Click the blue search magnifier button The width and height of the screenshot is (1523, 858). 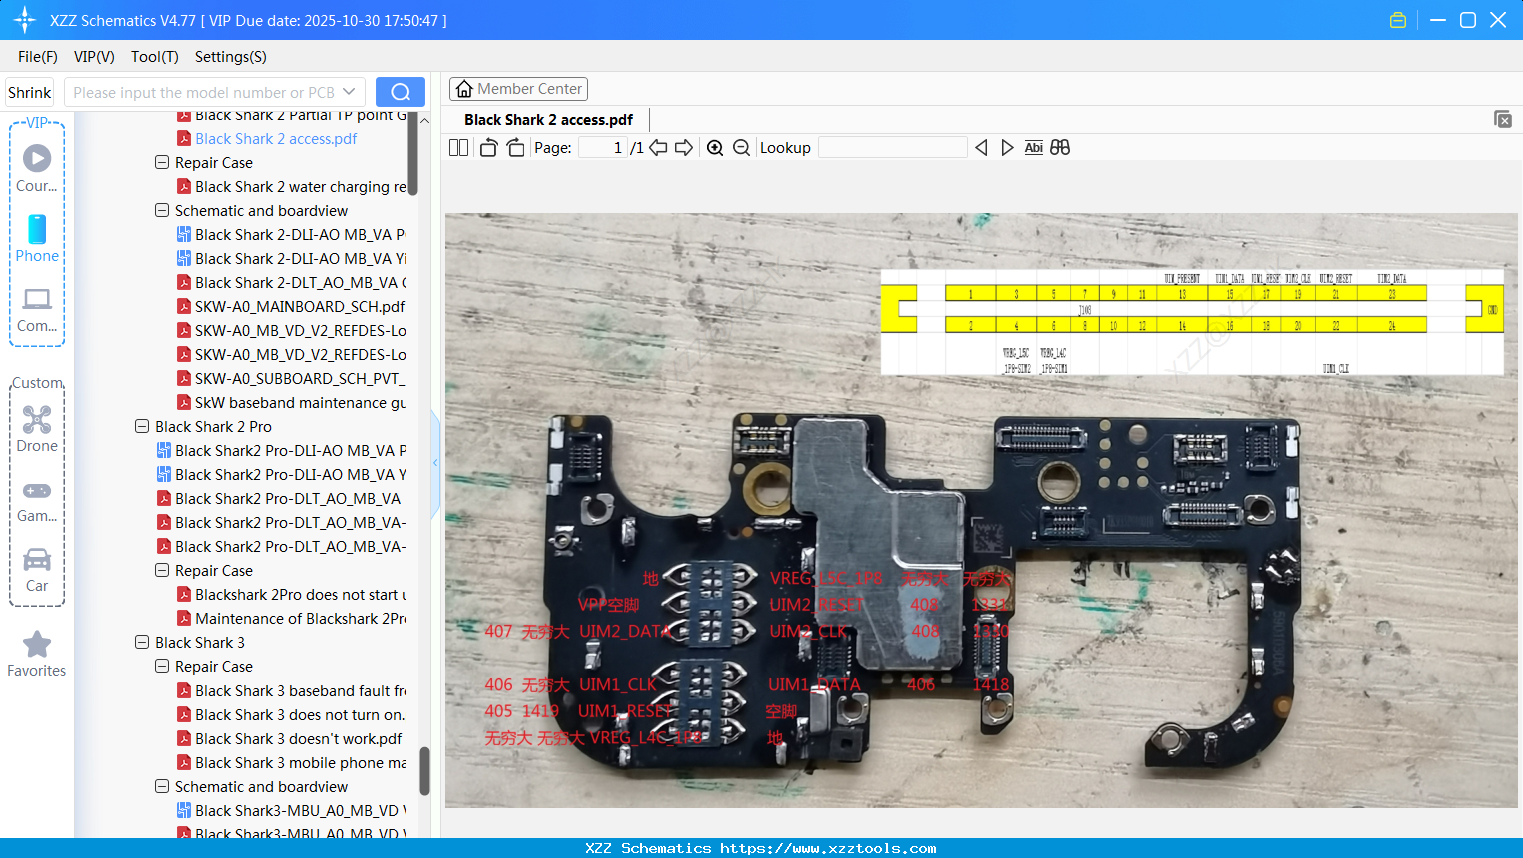pos(400,92)
